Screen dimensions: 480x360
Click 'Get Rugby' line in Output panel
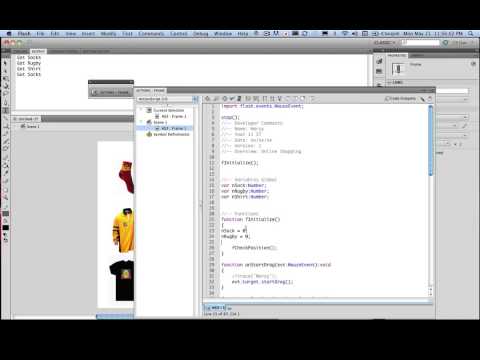pos(29,63)
